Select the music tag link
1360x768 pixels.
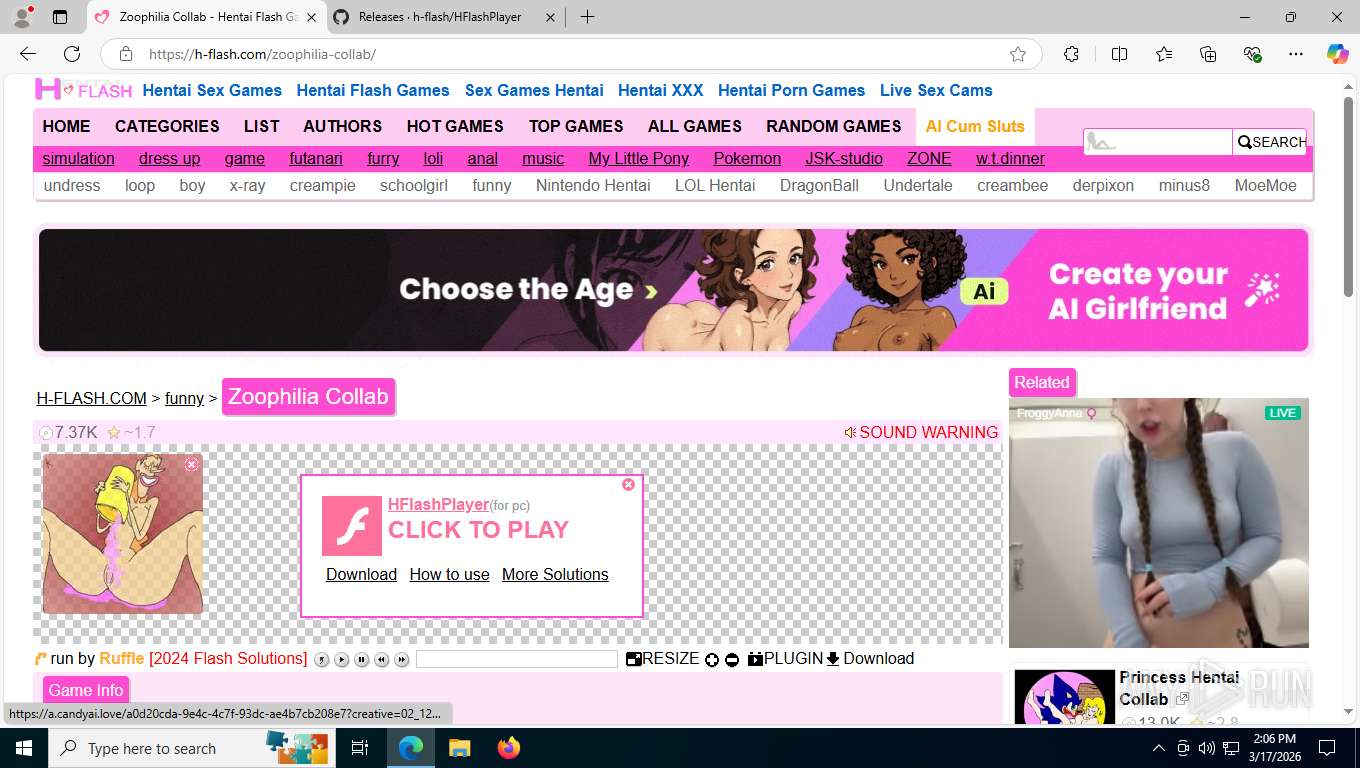pyautogui.click(x=543, y=158)
